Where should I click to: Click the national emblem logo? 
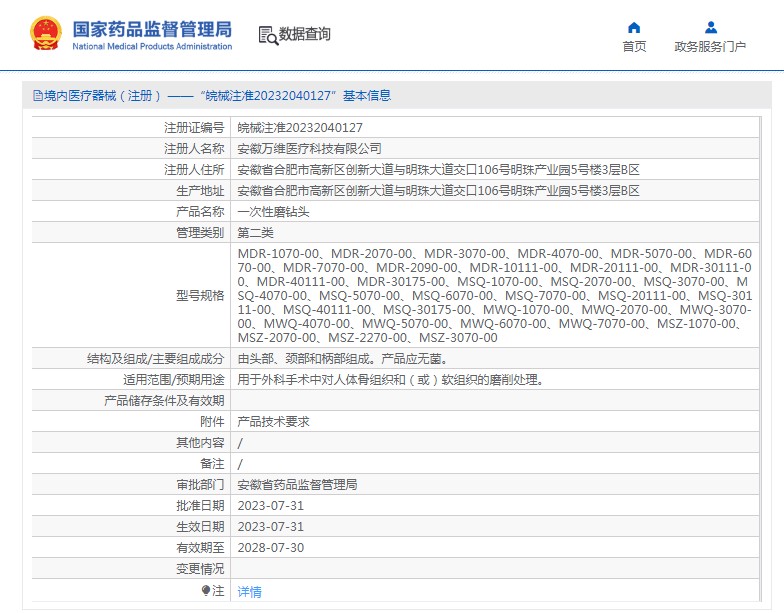46,34
